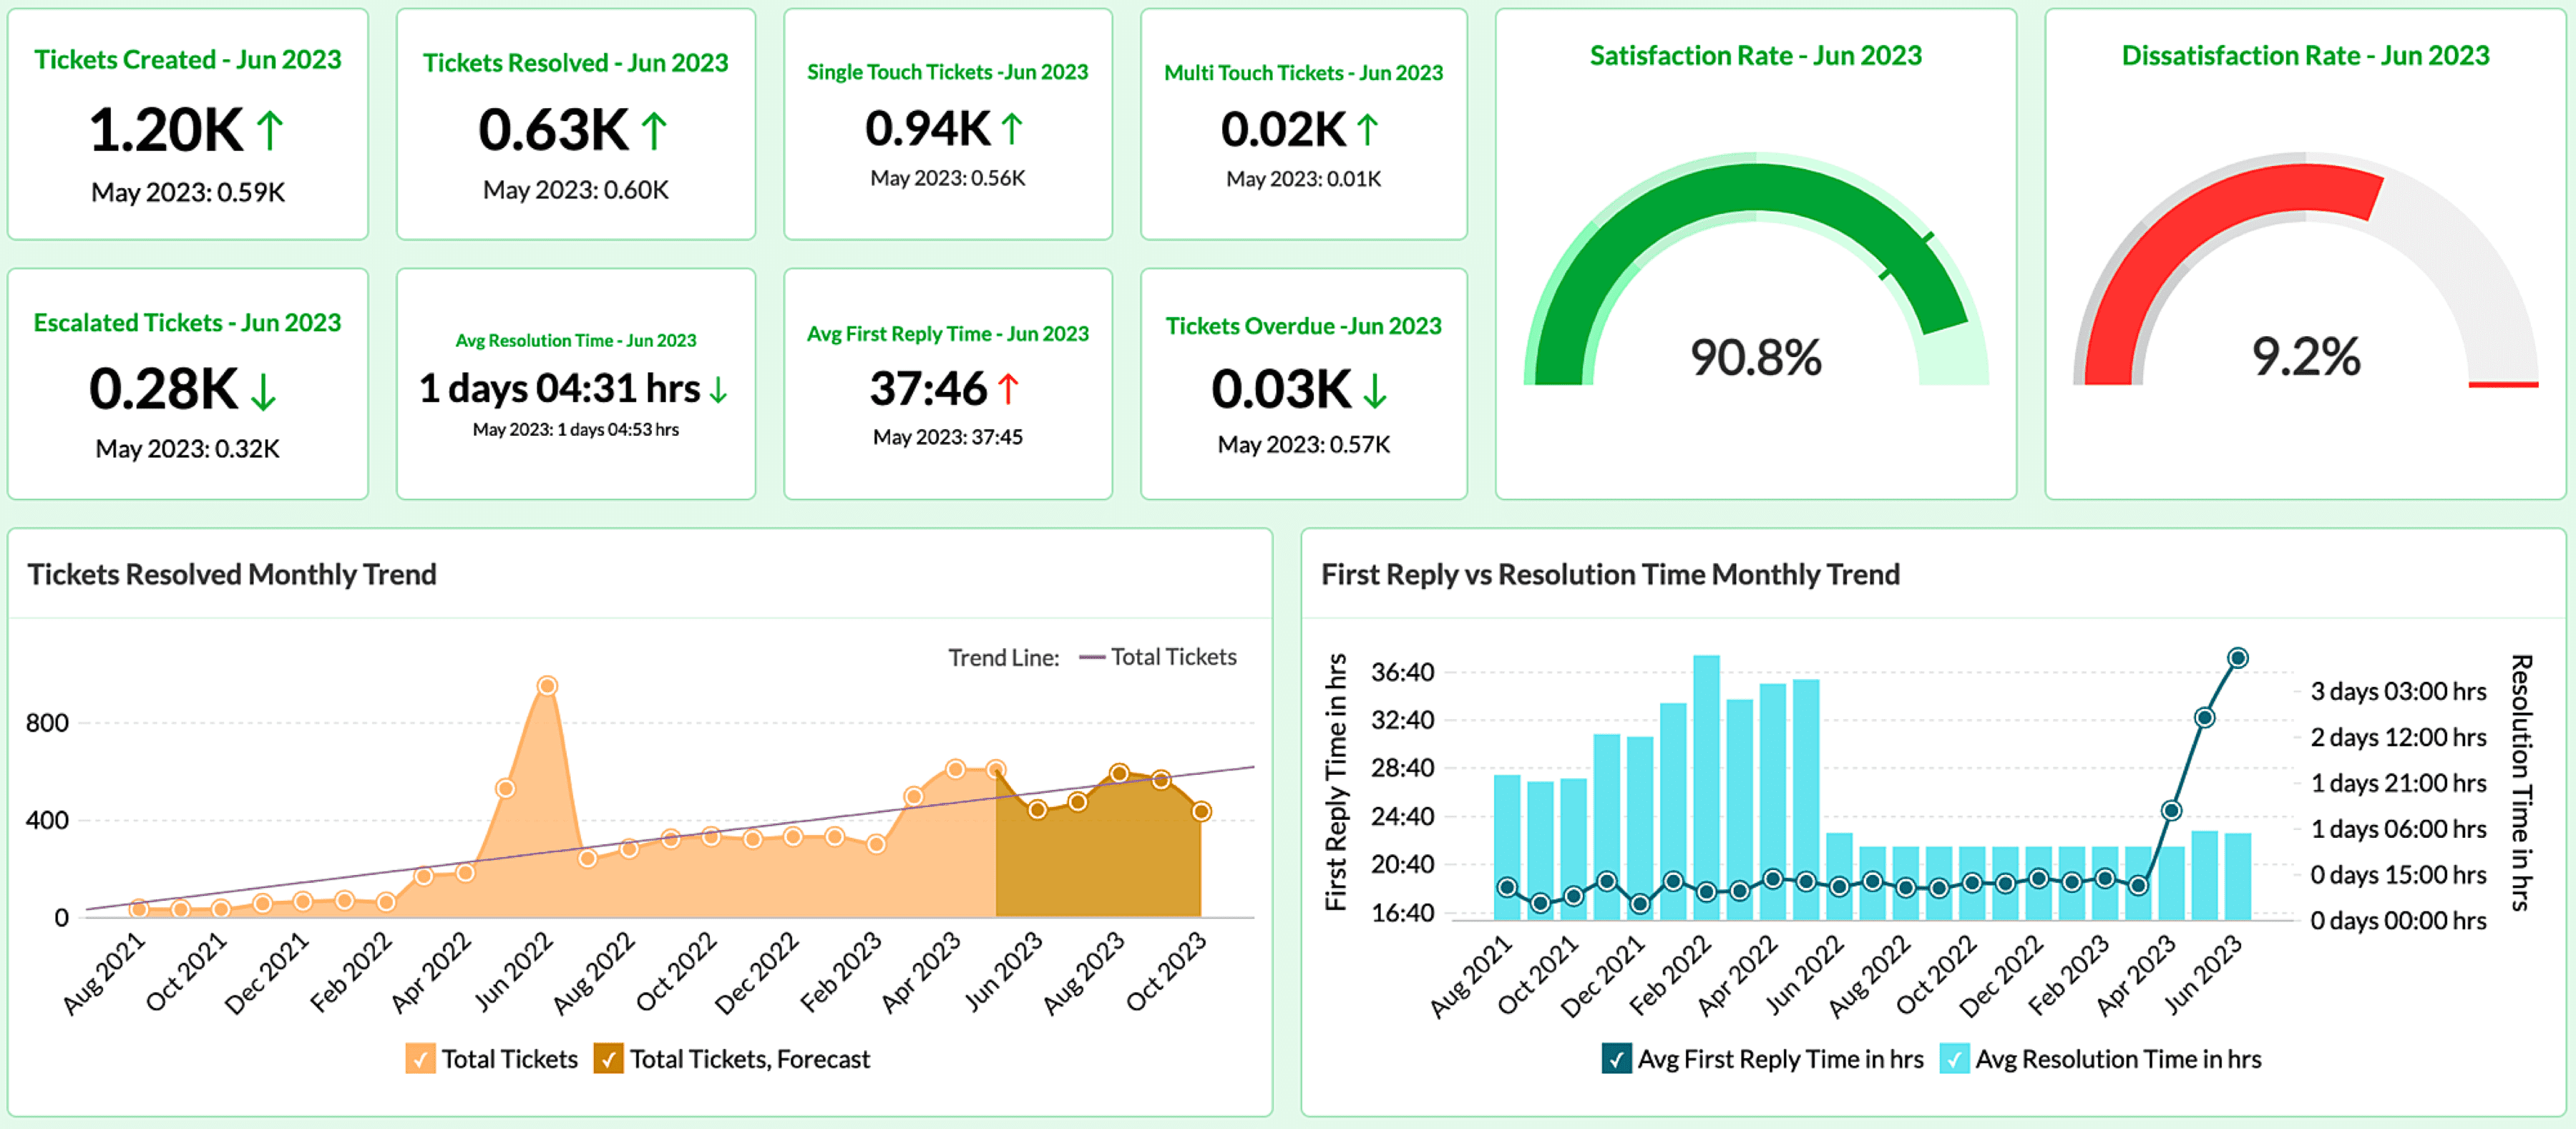This screenshot has width=2576, height=1129.
Task: Click First Reply vs Resolution Time title
Action: point(1611,574)
